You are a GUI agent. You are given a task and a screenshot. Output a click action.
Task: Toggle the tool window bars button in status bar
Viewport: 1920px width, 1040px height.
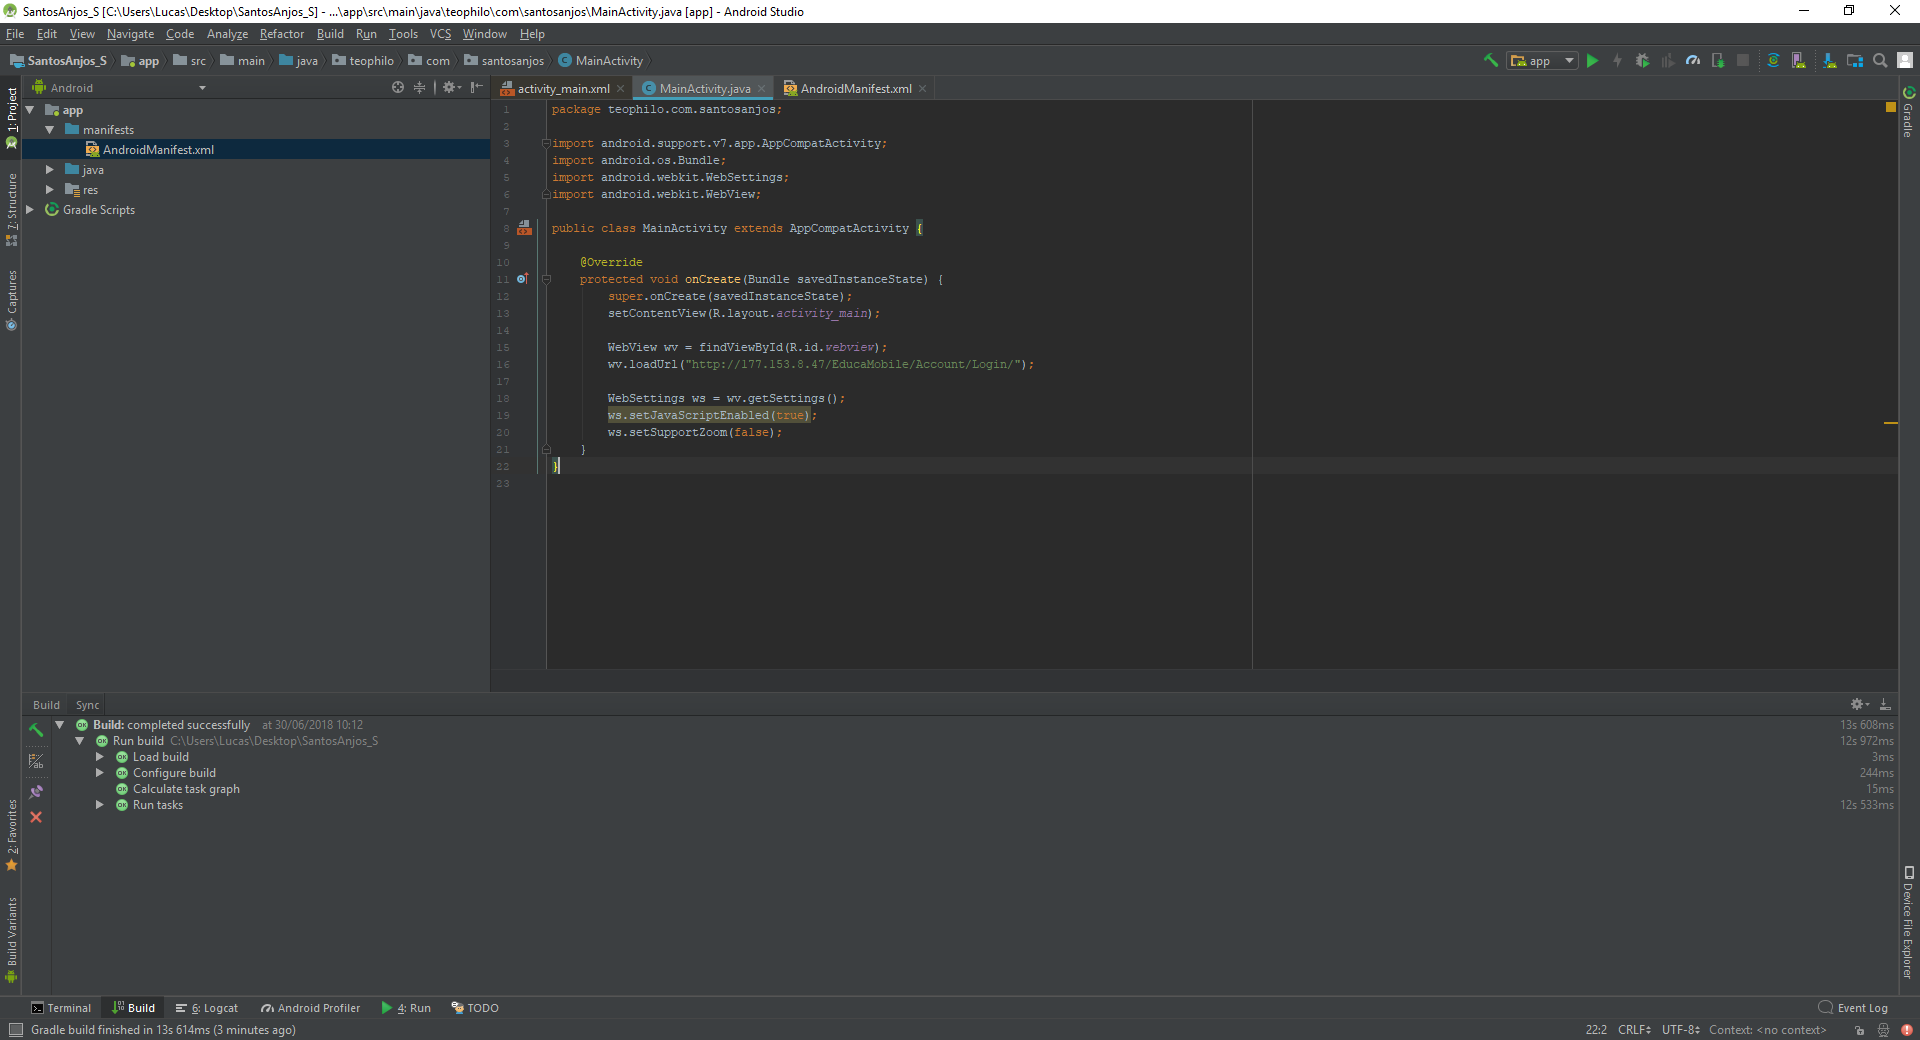pos(15,1030)
